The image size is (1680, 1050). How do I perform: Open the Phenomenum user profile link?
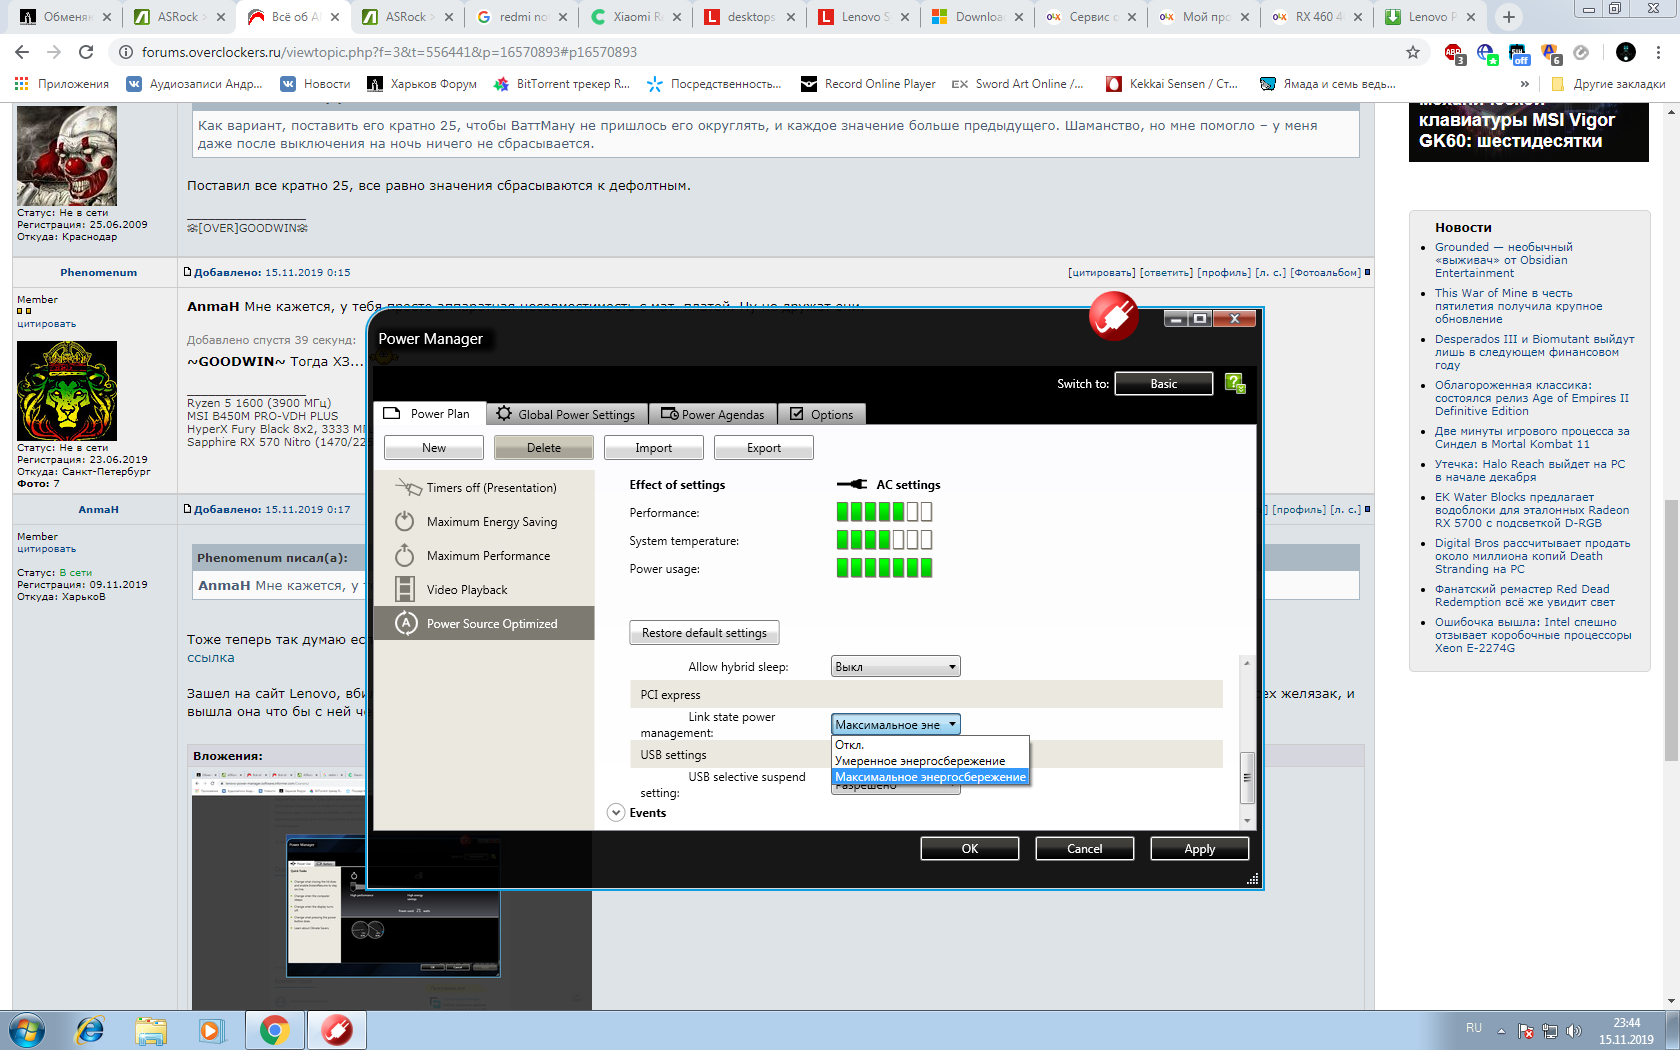pos(98,273)
